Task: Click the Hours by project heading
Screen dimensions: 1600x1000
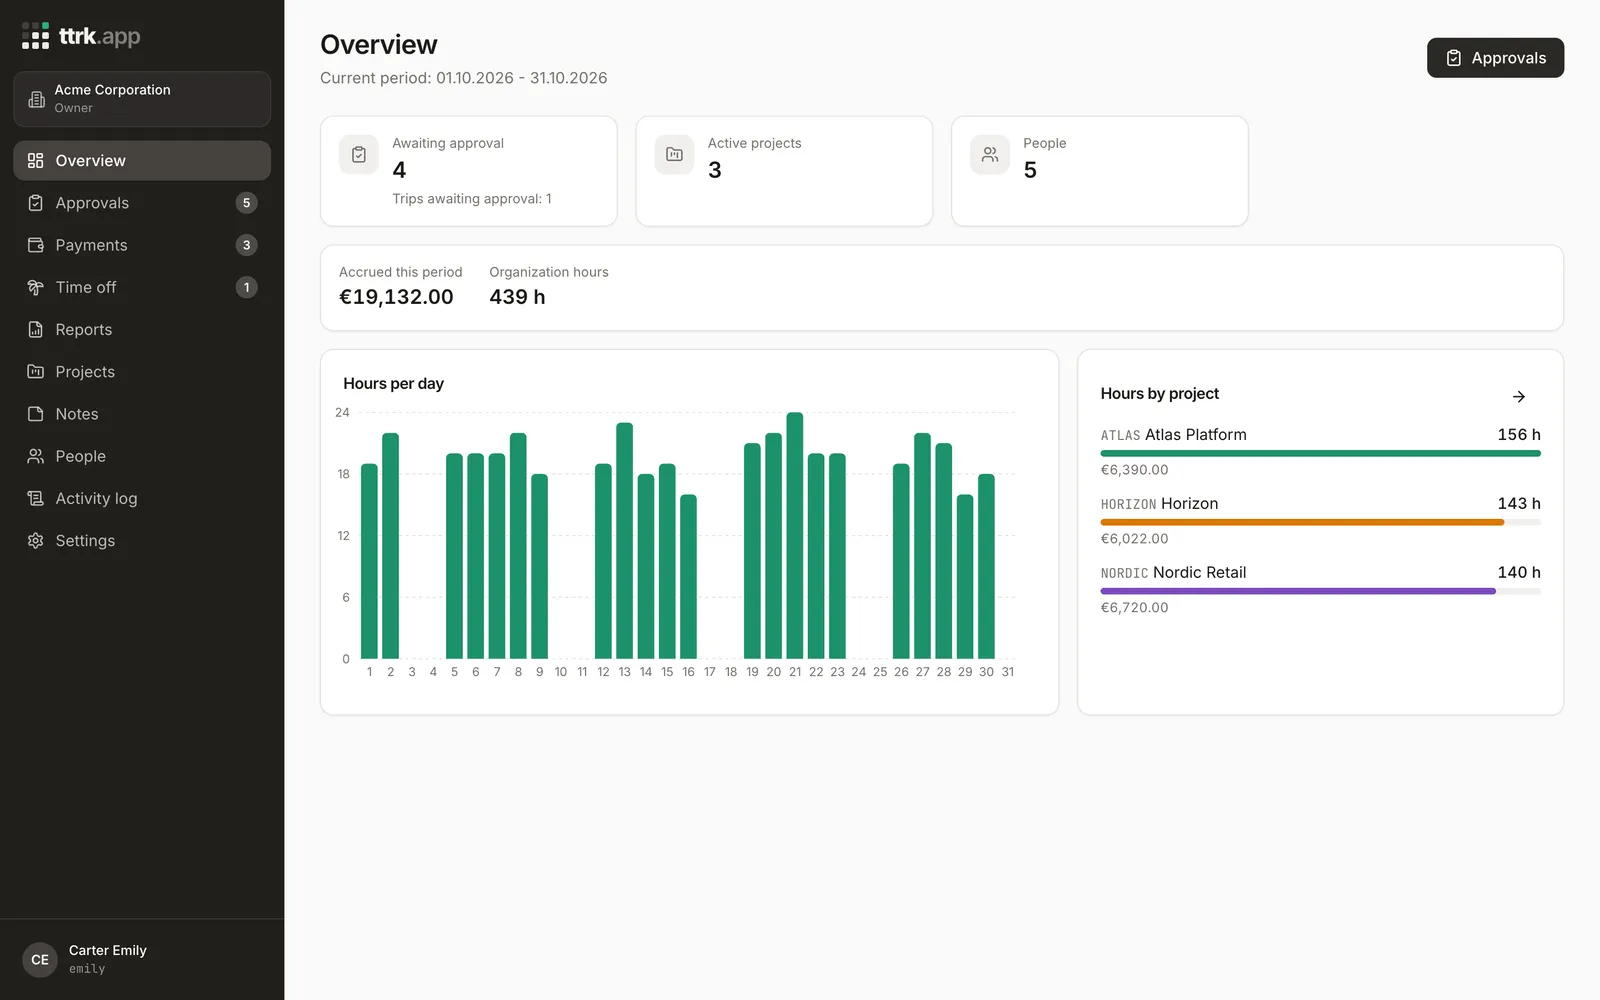Action: pyautogui.click(x=1160, y=394)
